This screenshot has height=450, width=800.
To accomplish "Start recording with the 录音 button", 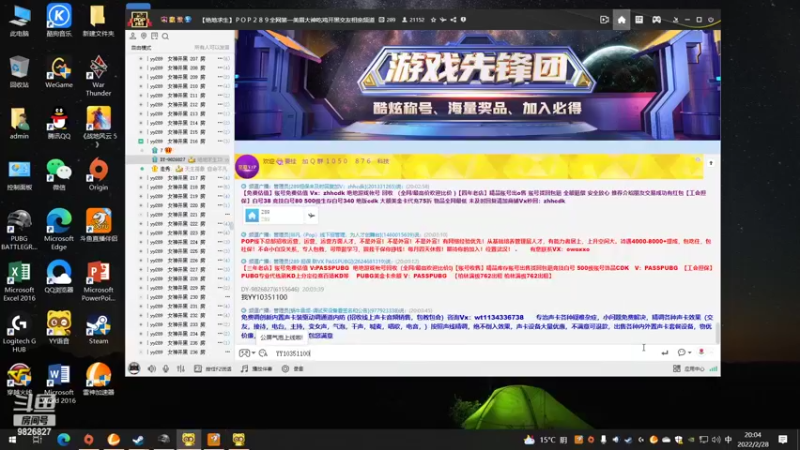I will pos(293,368).
